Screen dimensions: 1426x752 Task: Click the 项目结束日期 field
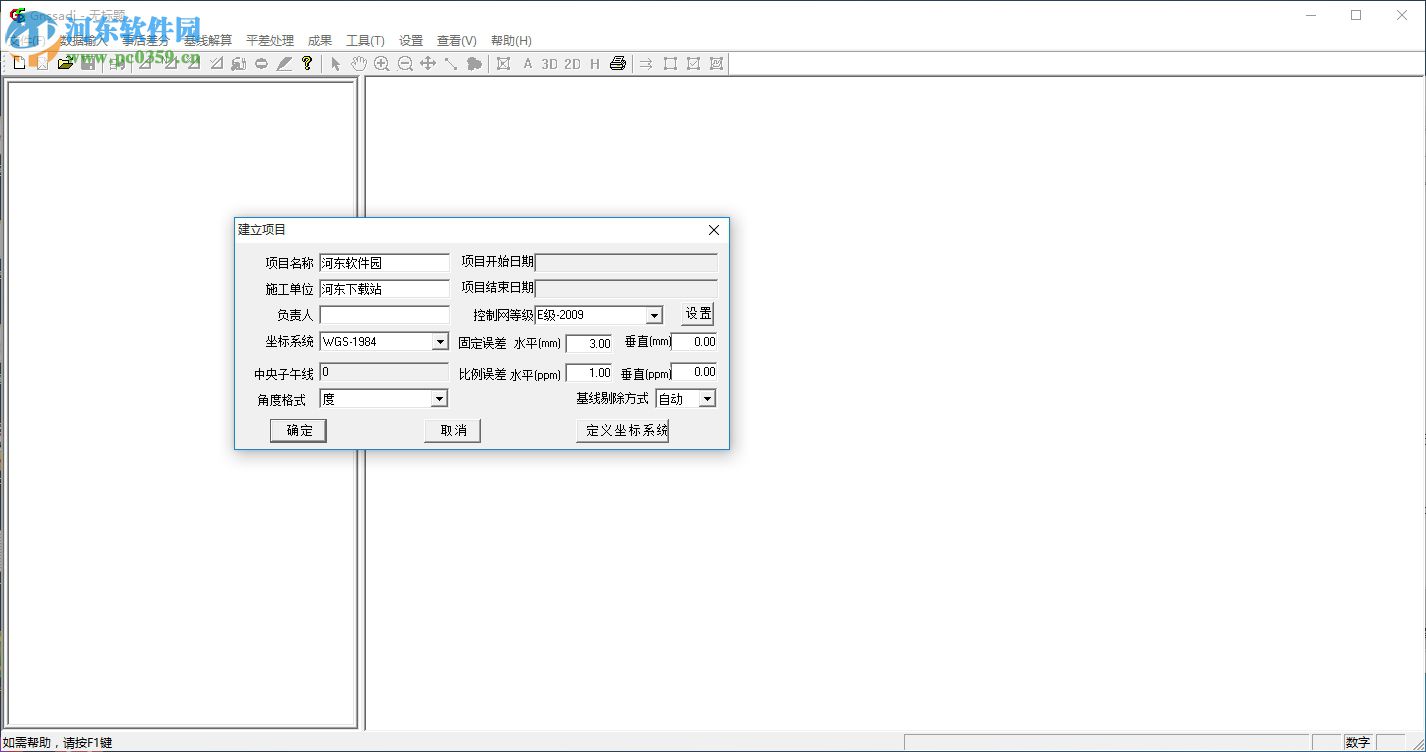[626, 289]
